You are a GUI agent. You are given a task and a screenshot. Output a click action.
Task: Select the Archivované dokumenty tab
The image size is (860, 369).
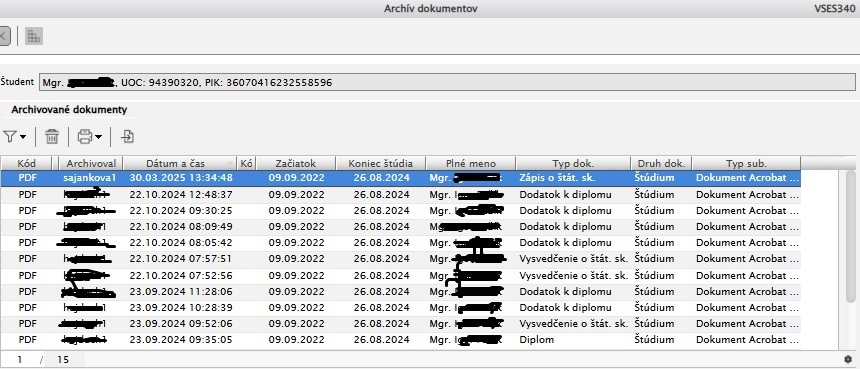(69, 110)
